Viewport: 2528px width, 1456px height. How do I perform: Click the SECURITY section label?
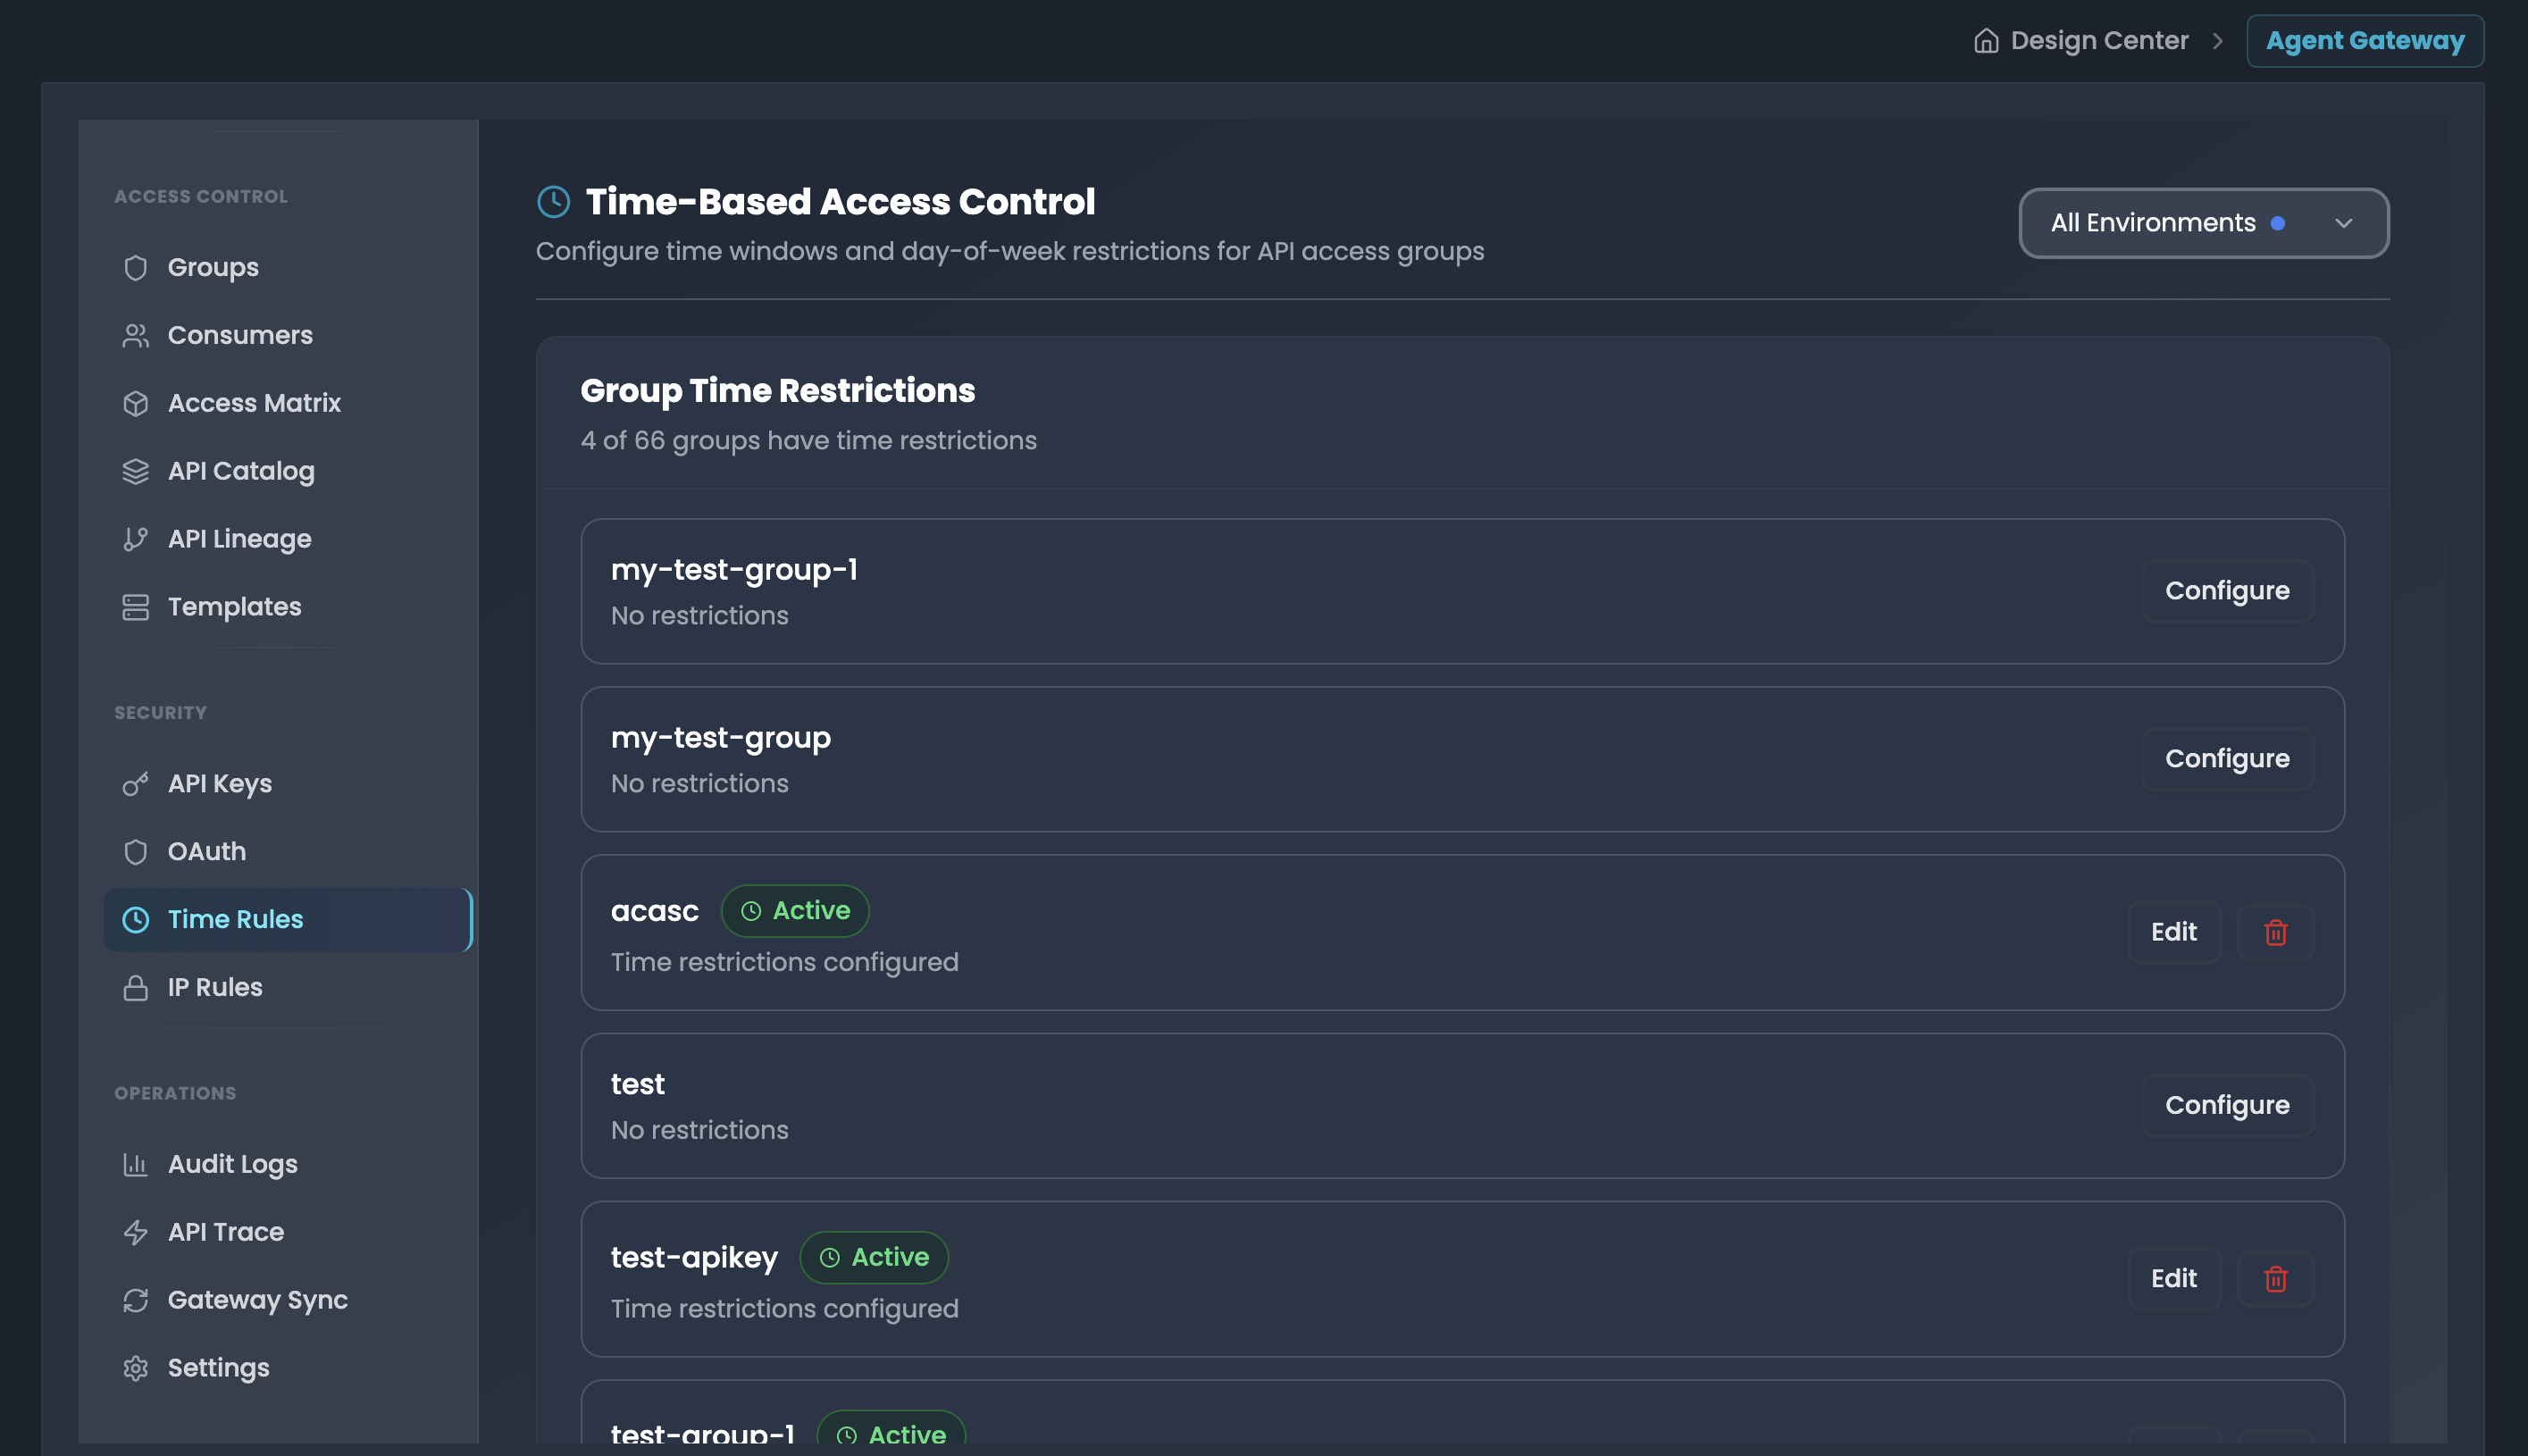160,713
